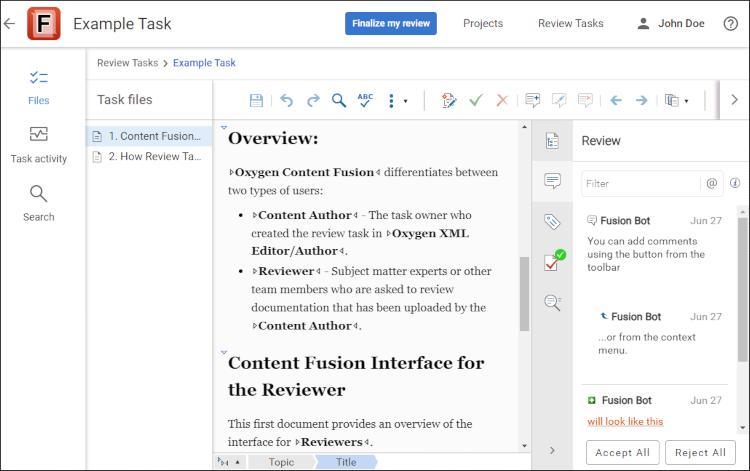Click the Review panel scrollbar thumb
The height and width of the screenshot is (471, 750).
tap(742, 289)
